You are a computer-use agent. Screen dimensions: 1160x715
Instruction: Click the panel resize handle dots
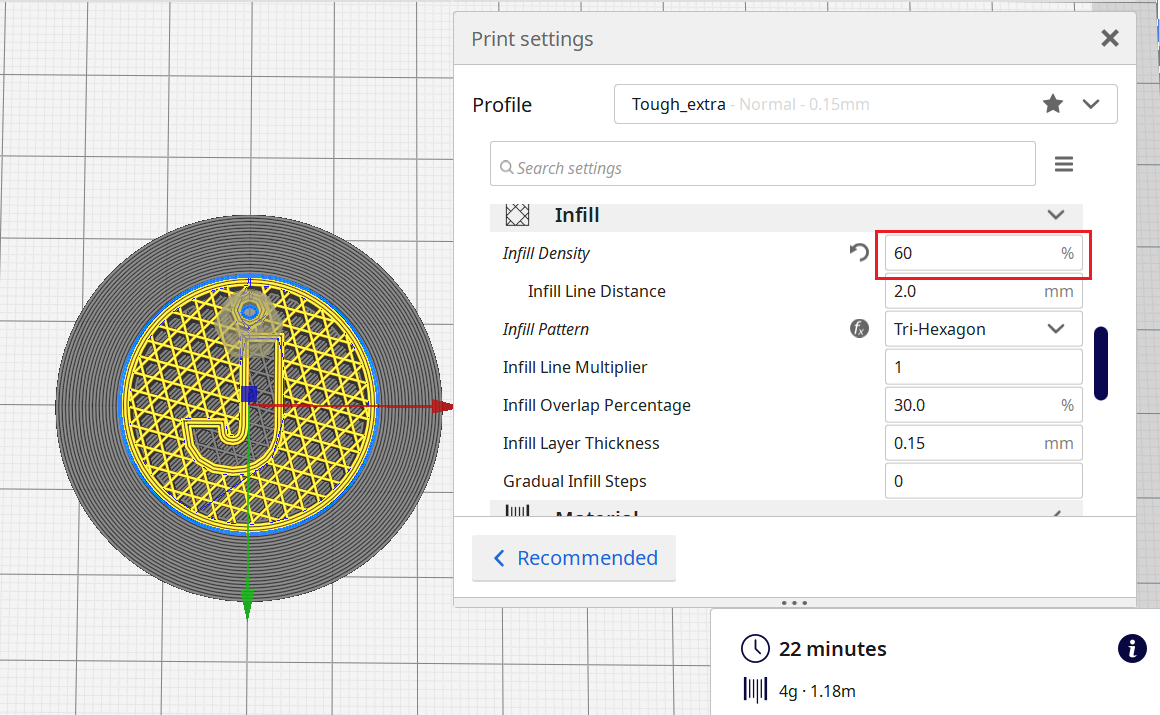795,603
